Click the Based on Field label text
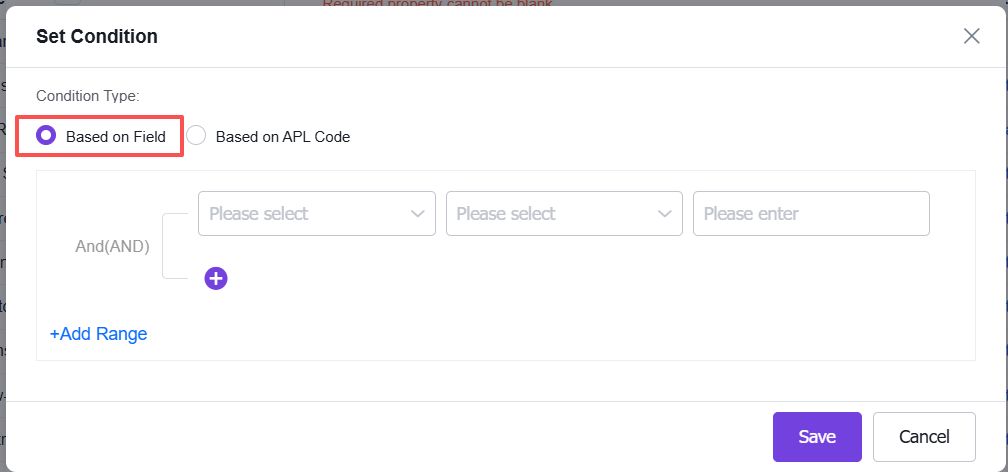 (116, 136)
